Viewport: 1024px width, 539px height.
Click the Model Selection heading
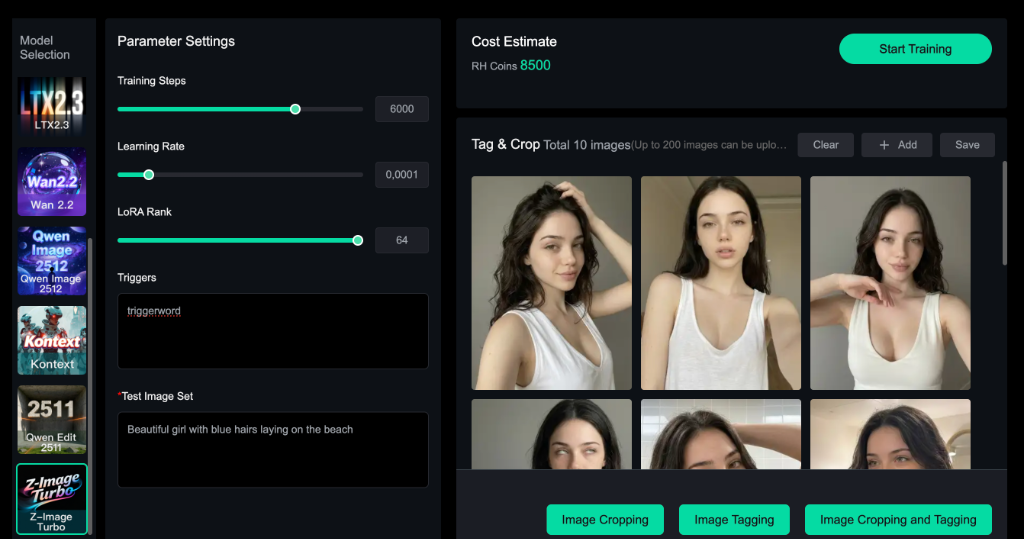click(x=44, y=48)
